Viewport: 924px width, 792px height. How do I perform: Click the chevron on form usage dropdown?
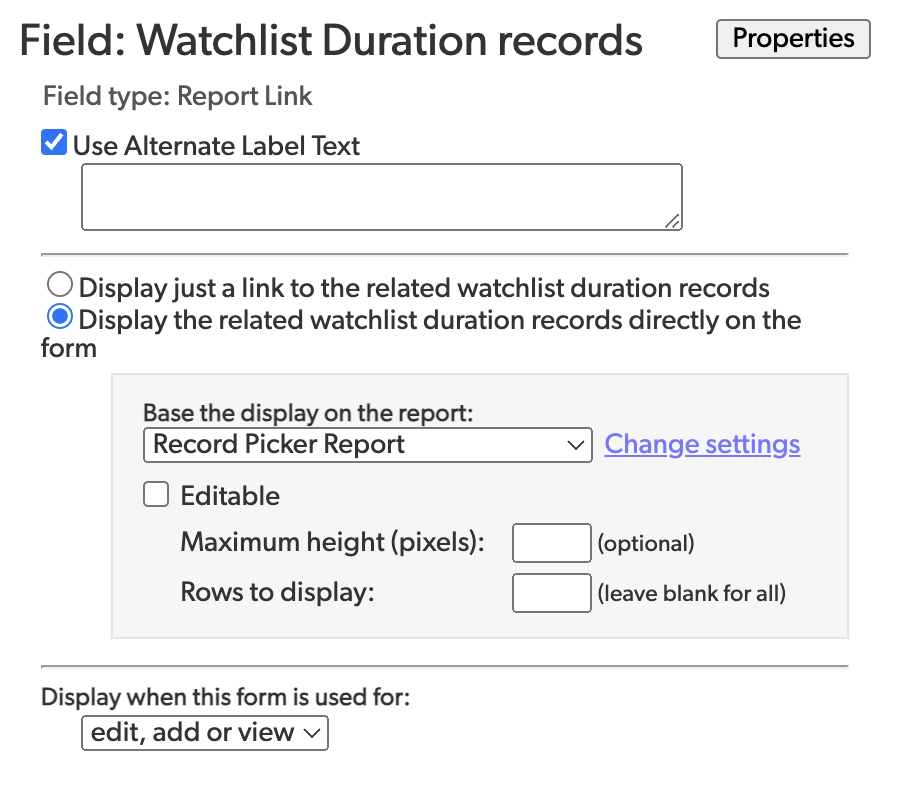311,733
